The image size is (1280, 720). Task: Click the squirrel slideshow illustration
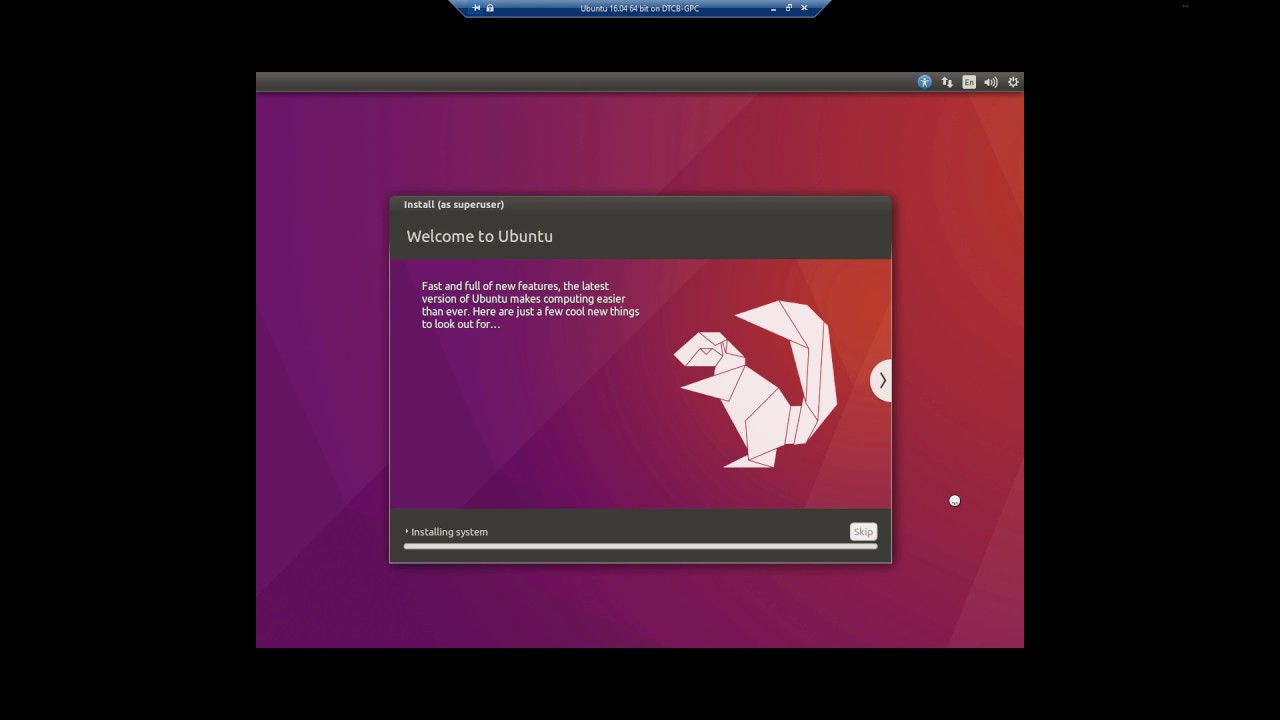[x=755, y=384]
